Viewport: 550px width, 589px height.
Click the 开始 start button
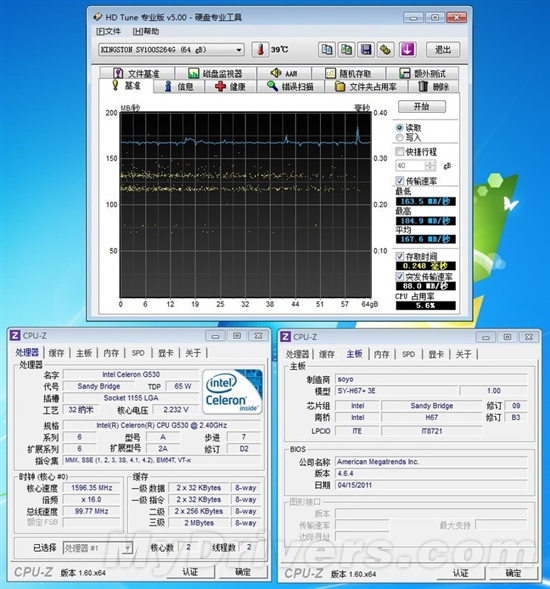pos(422,106)
